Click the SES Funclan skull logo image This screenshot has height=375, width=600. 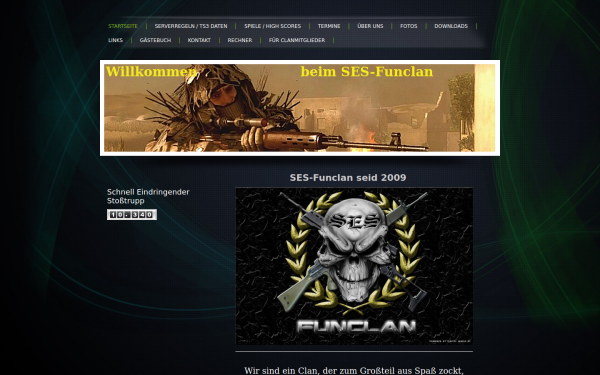click(x=354, y=266)
